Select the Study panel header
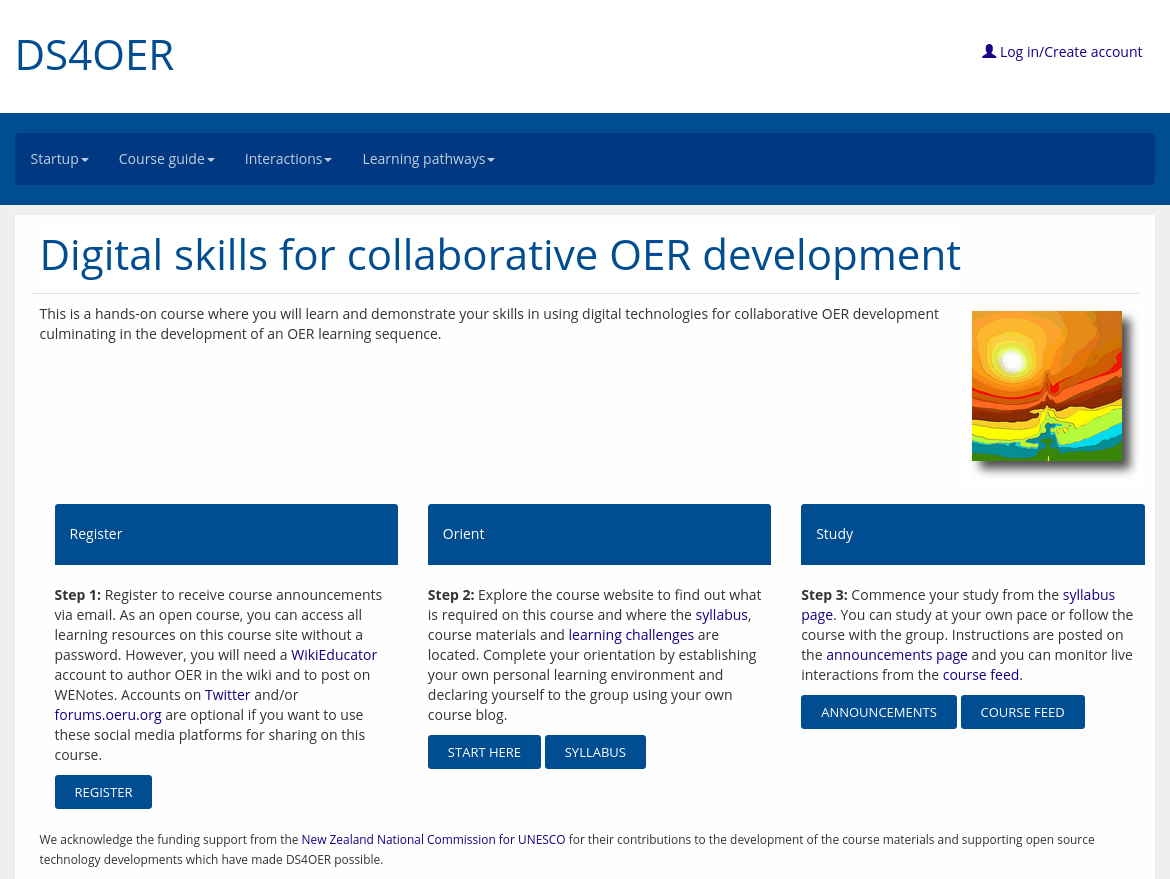The image size is (1170, 879). point(972,534)
